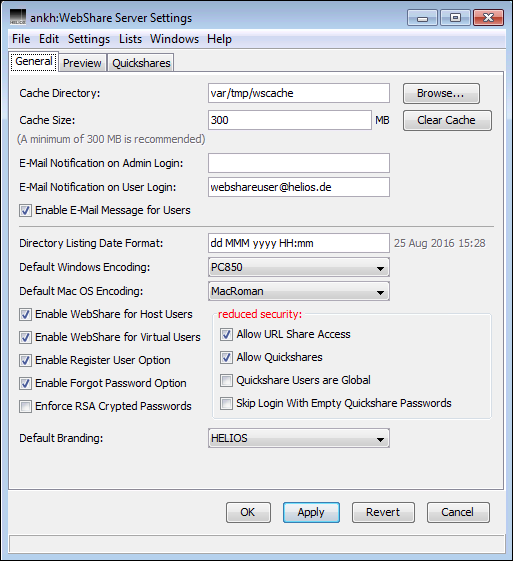The width and height of the screenshot is (513, 561).
Task: Check Quickshare Users are Global
Action: pyautogui.click(x=226, y=380)
